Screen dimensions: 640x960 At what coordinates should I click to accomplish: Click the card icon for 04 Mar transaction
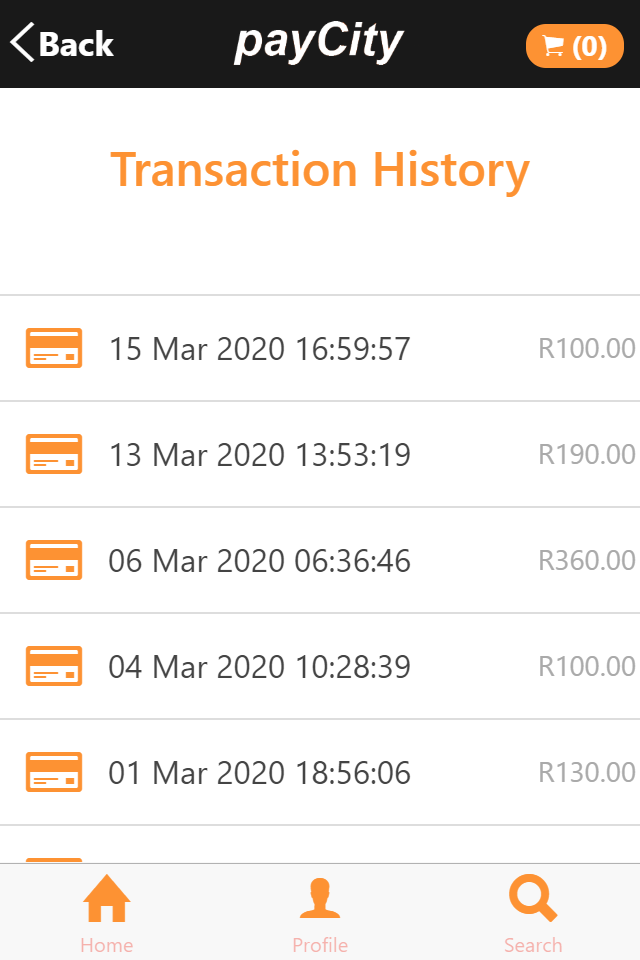coord(53,666)
